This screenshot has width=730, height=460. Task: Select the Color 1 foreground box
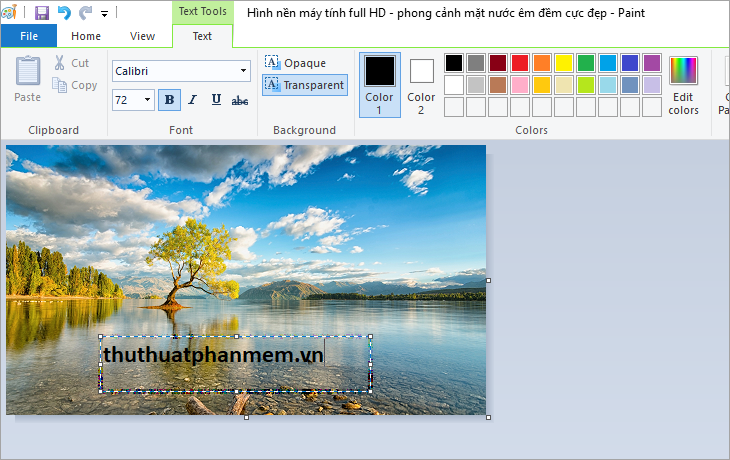[x=379, y=85]
